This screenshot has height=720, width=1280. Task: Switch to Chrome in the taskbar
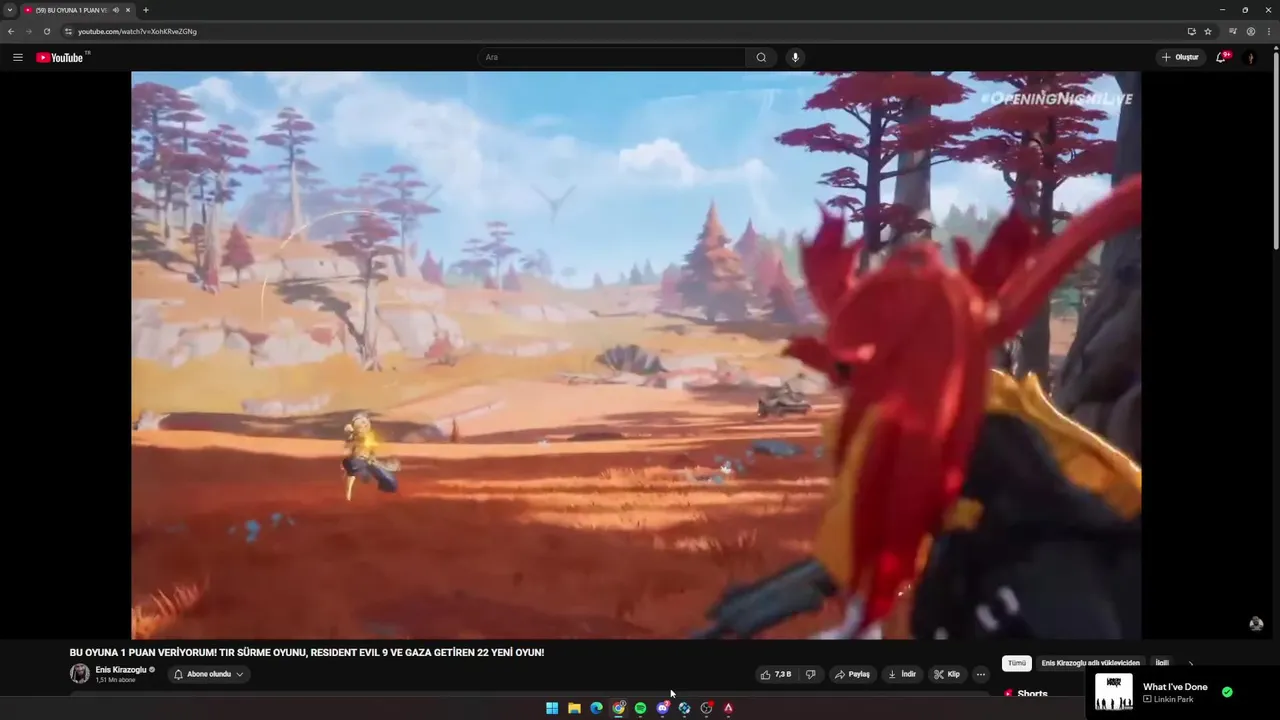(618, 708)
